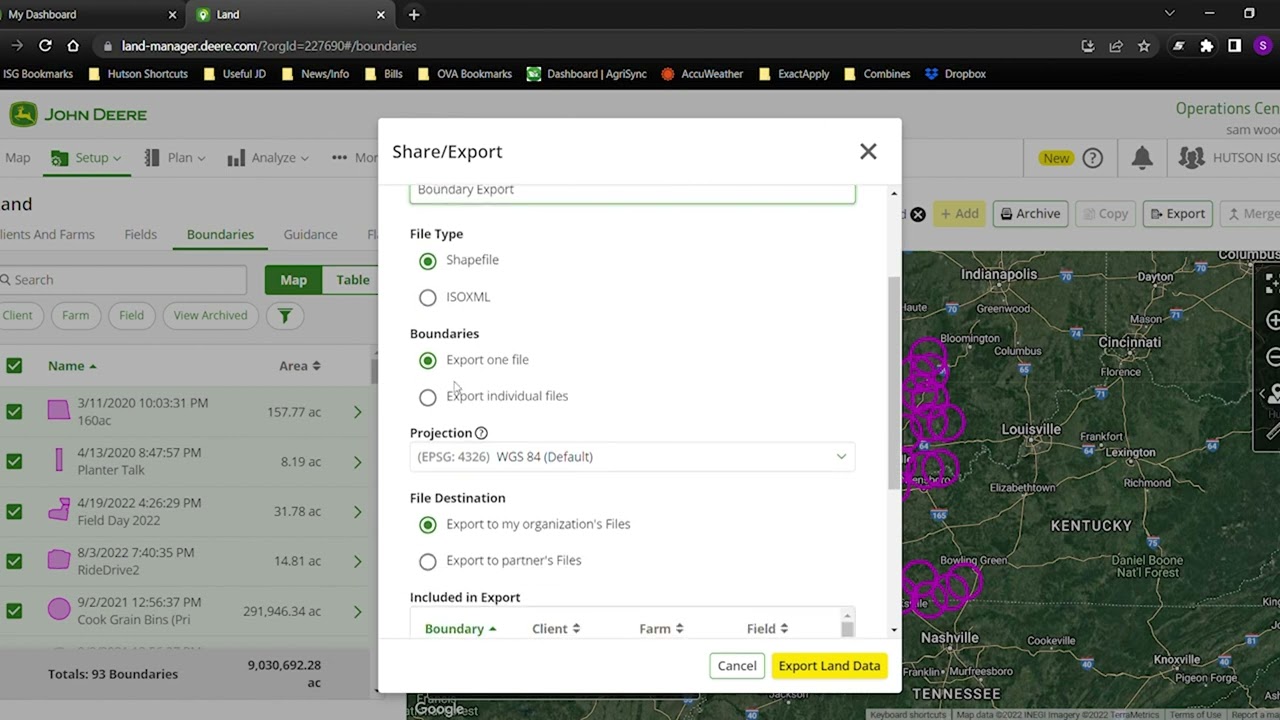1280x720 pixels.
Task: Open the Projection WGS 84 dropdown
Action: [632, 457]
